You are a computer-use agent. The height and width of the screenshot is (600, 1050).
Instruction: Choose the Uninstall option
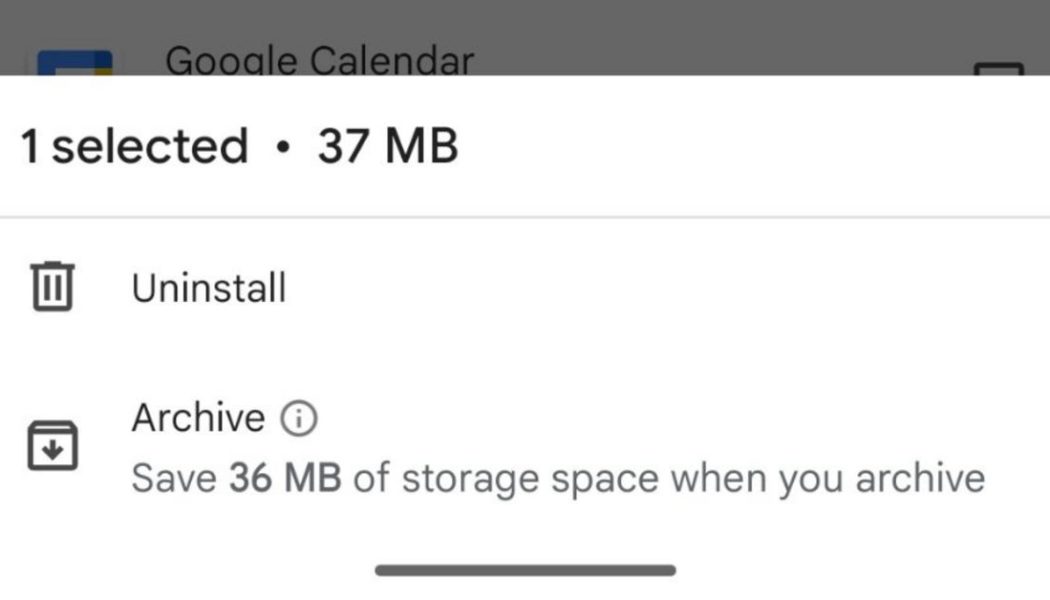coord(208,286)
